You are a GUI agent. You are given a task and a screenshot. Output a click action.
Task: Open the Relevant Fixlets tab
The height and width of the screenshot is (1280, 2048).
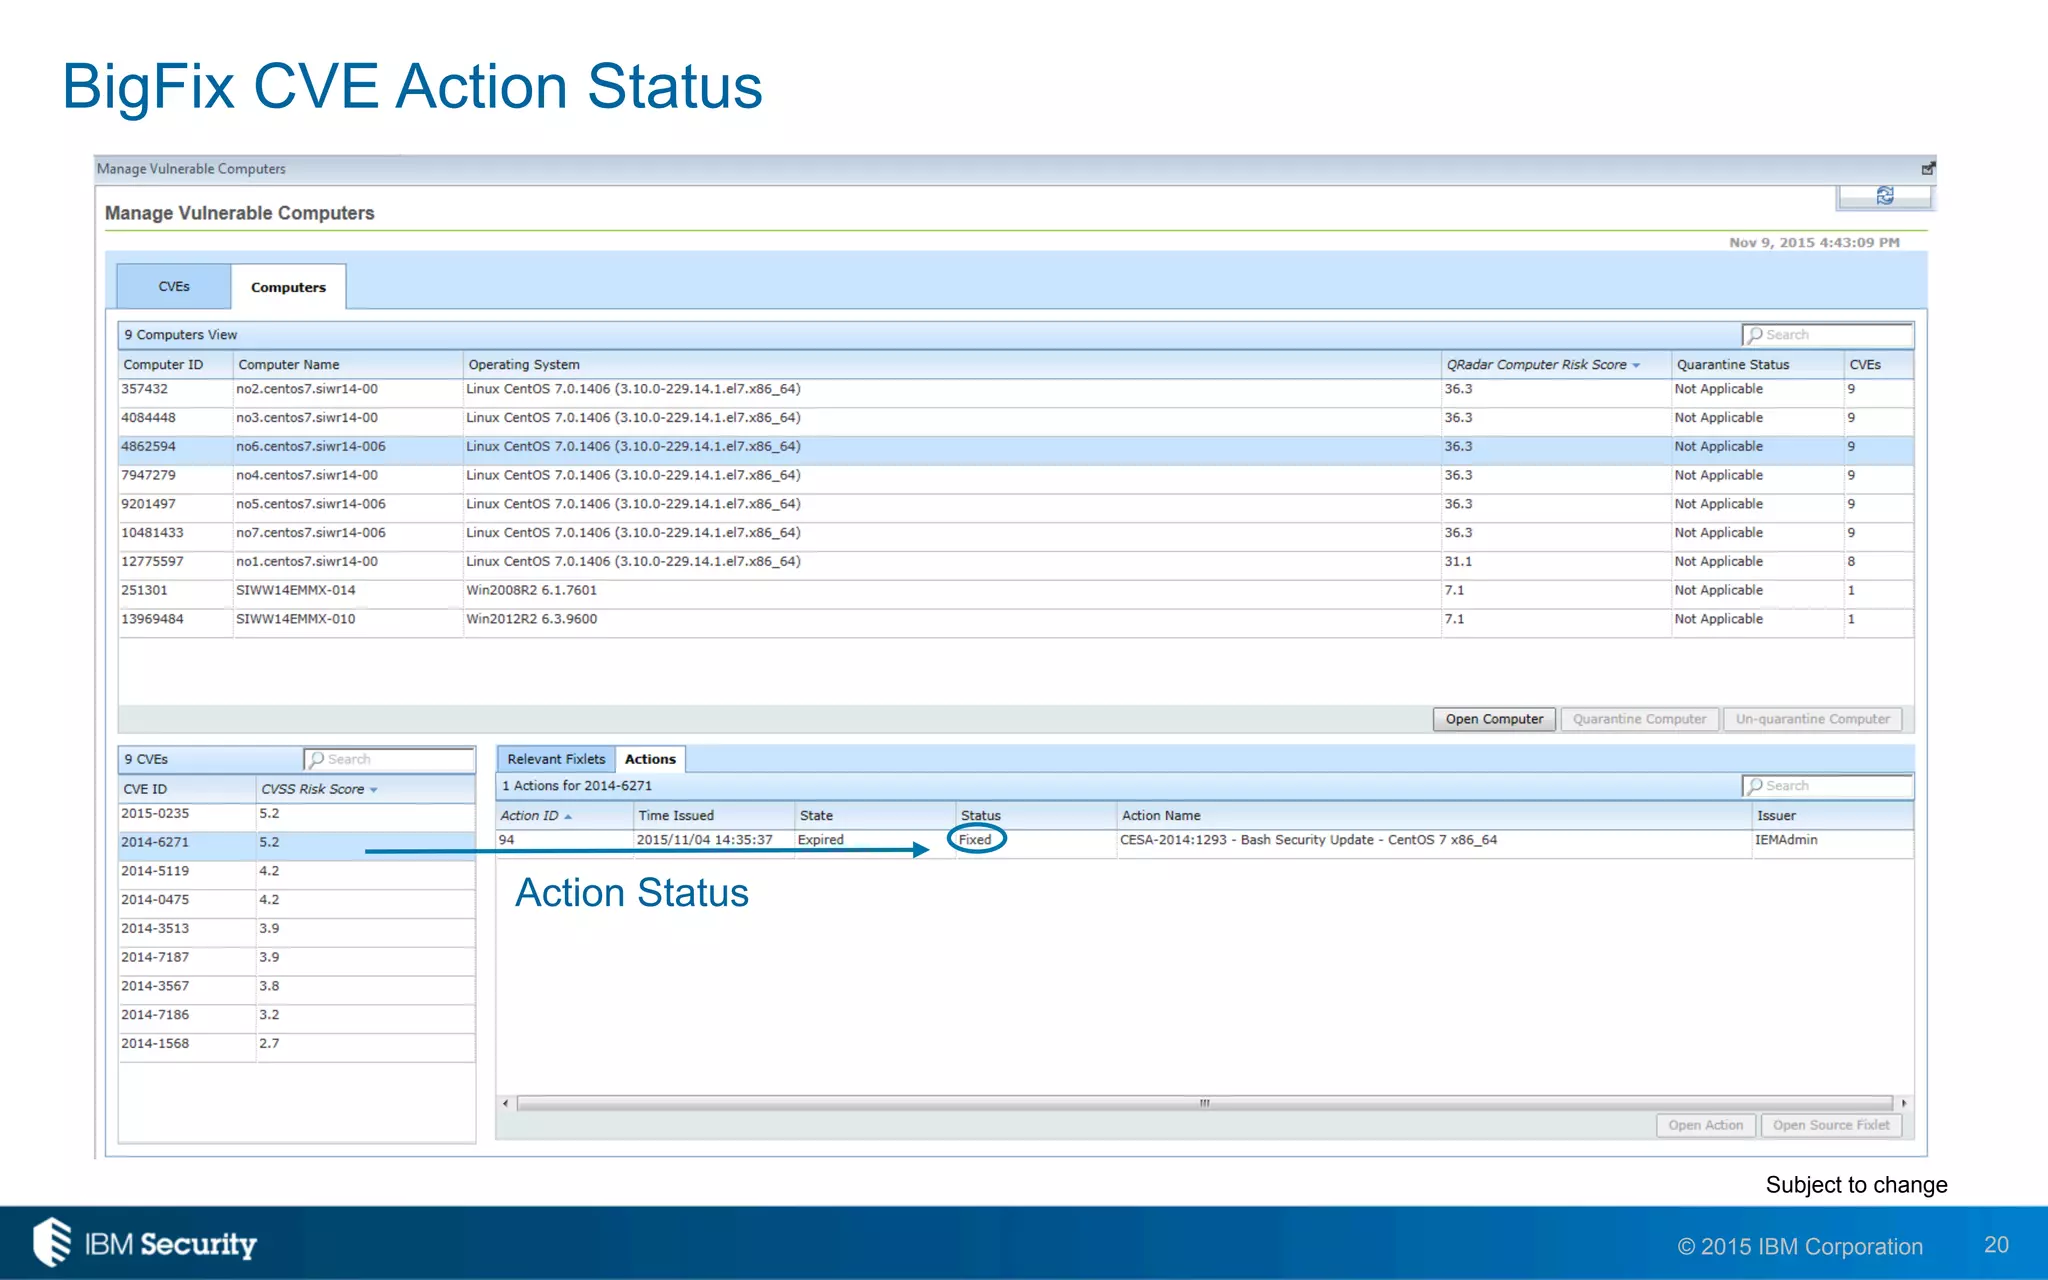pyautogui.click(x=556, y=759)
